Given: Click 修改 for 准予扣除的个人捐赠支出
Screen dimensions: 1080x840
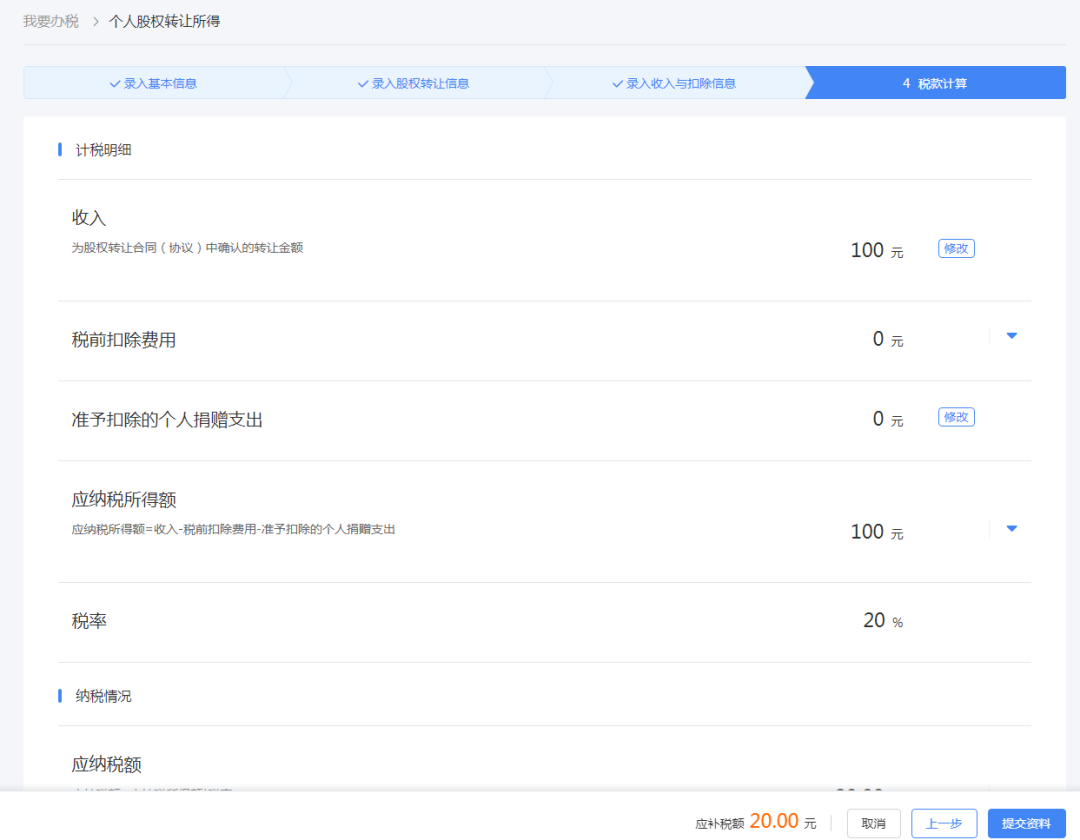Looking at the screenshot, I should tap(956, 417).
